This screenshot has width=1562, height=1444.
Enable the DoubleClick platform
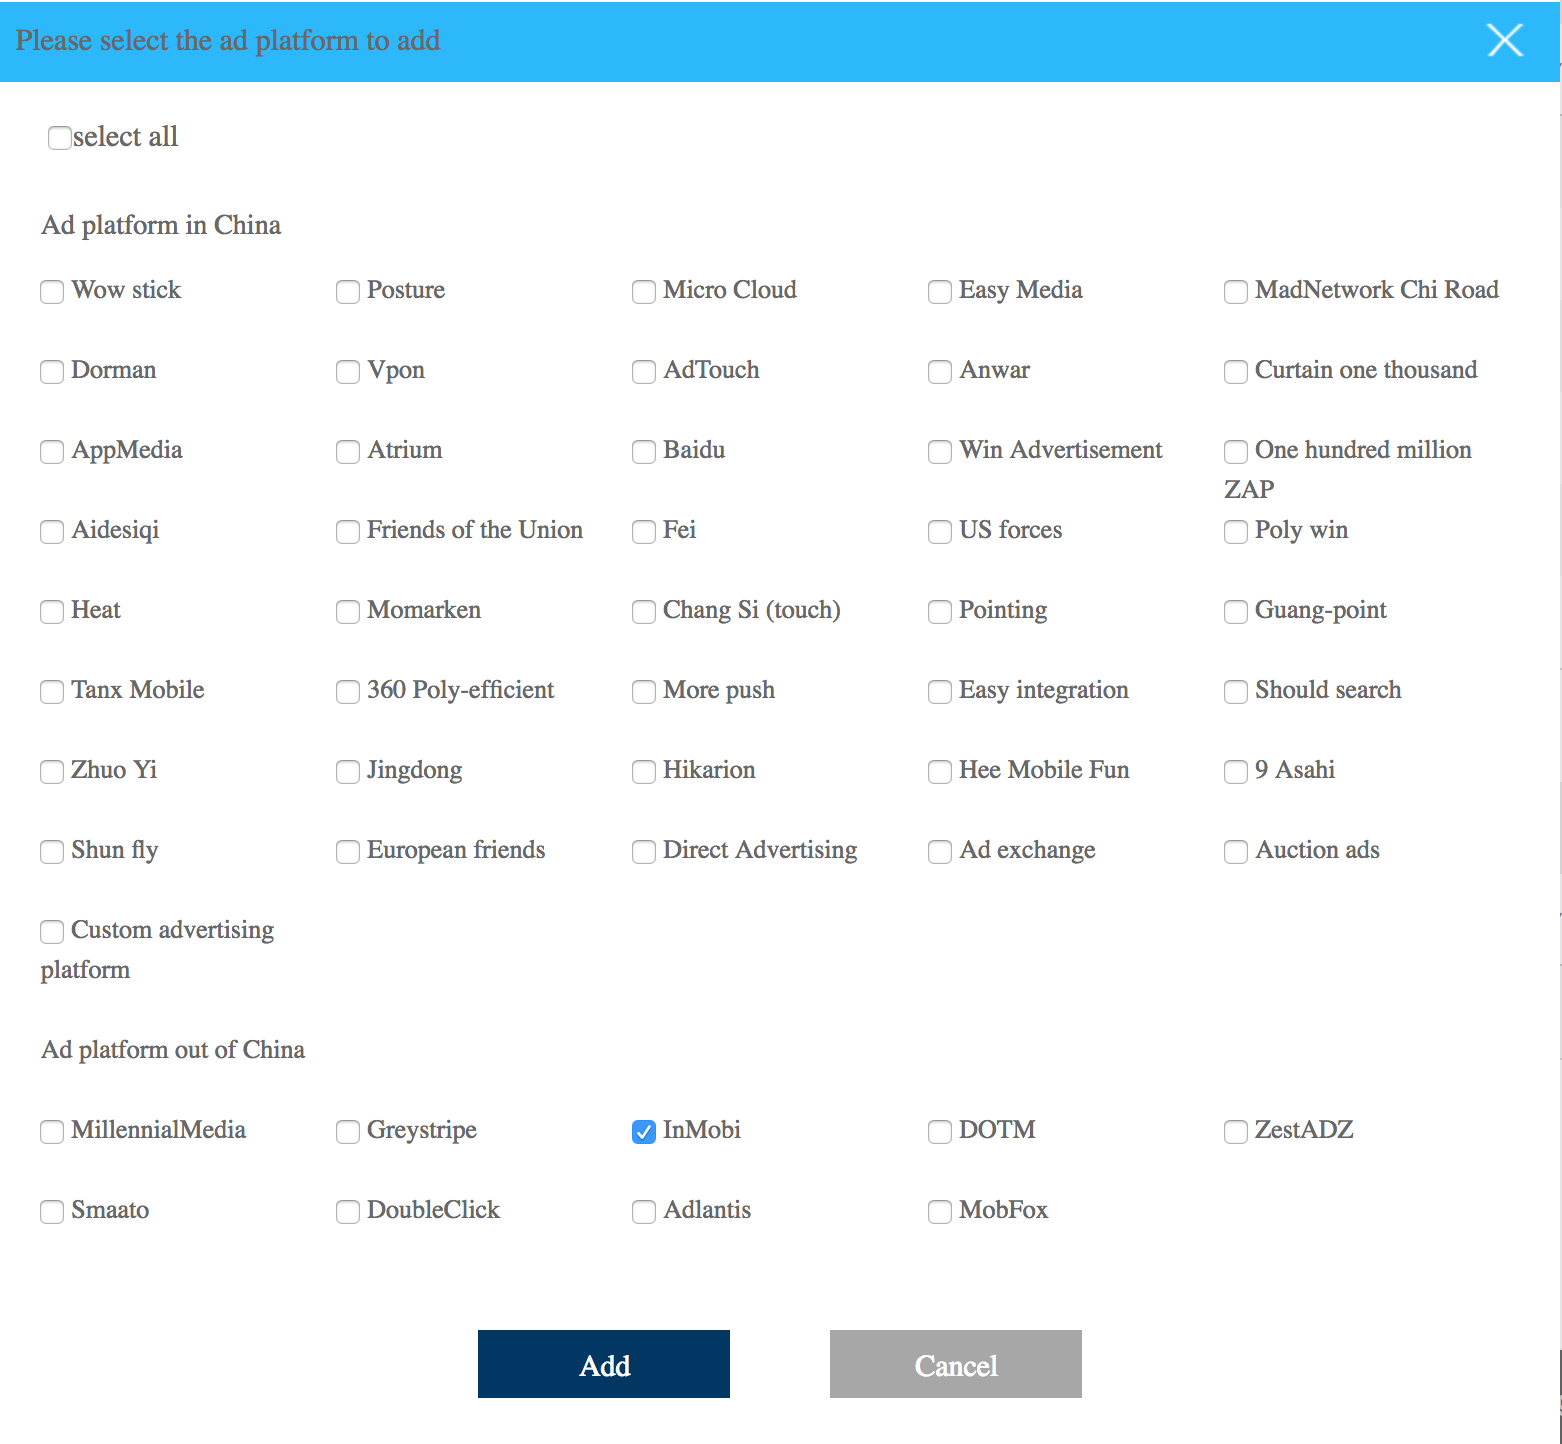point(348,1212)
